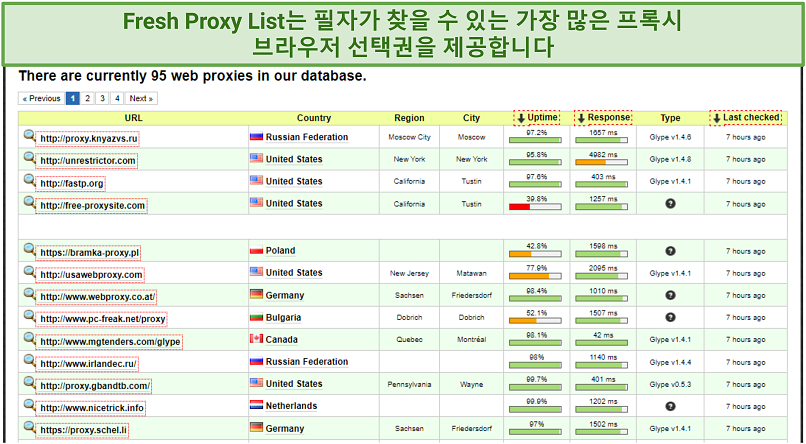
Task: Click German flag in proxy.schel.li row
Action: tap(256, 428)
